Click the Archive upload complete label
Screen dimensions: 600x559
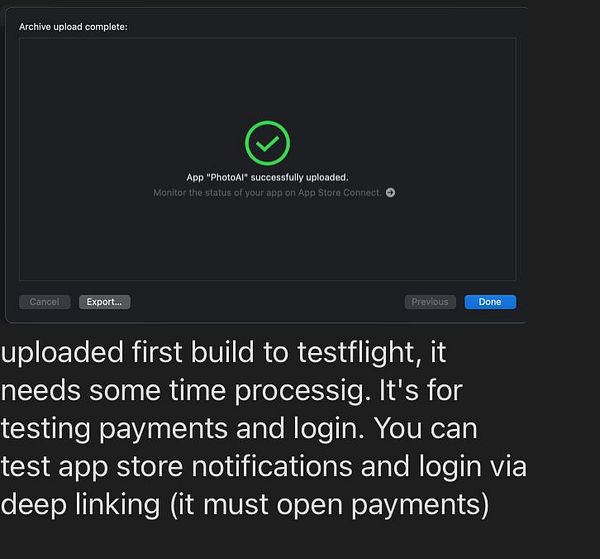[x=73, y=26]
